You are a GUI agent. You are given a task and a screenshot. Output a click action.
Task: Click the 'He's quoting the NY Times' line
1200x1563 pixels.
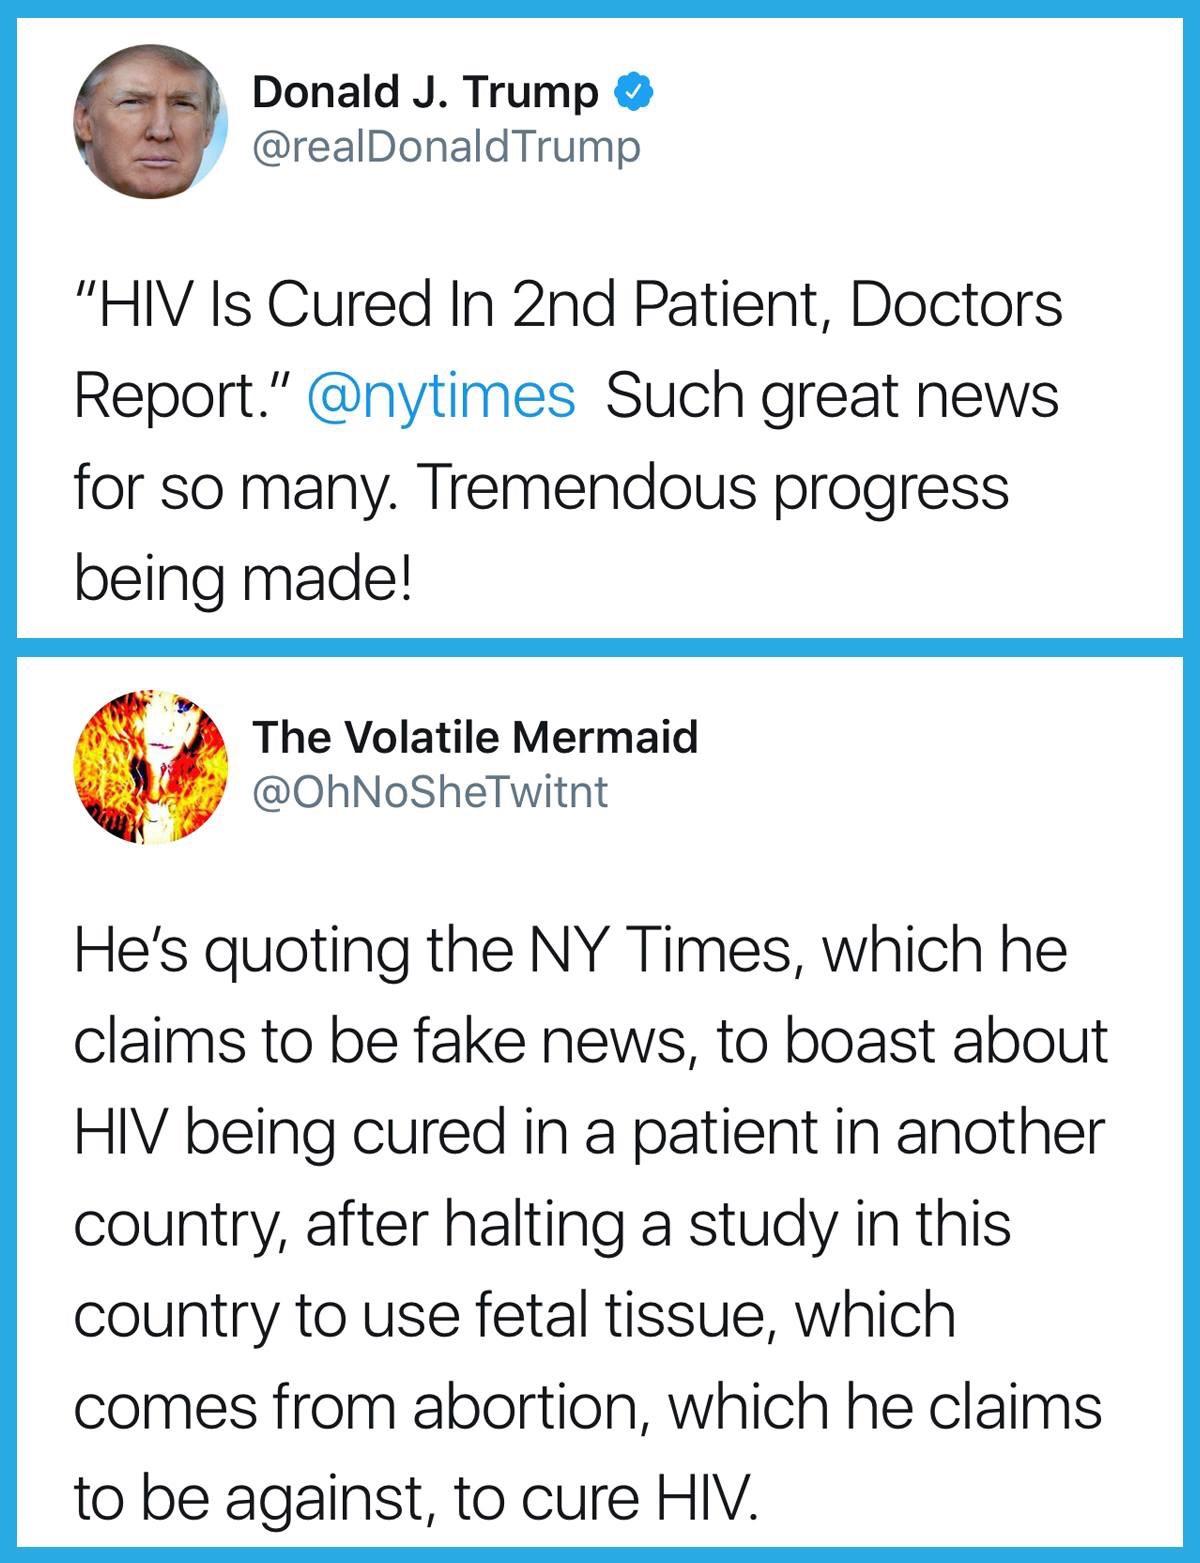click(571, 952)
